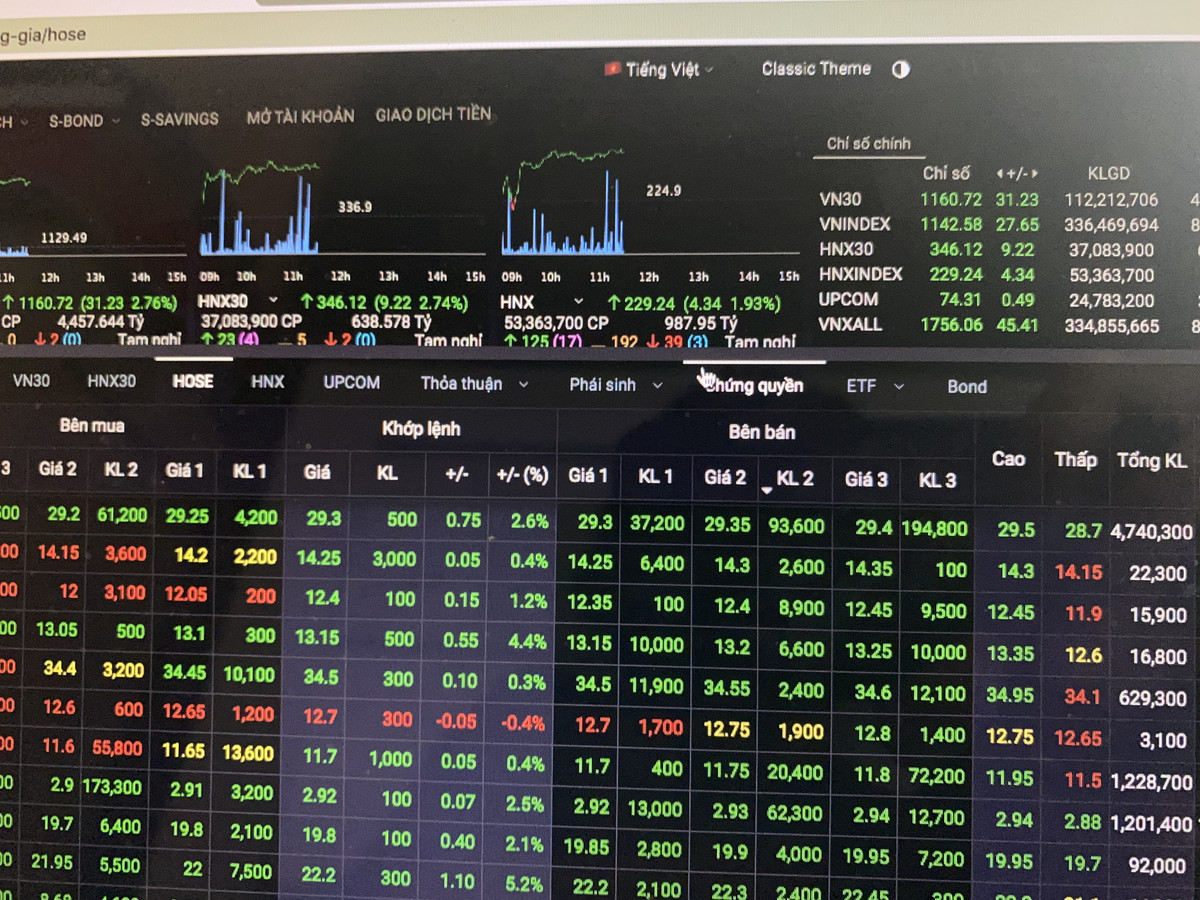Click the HNX intraday chart
This screenshot has width=1200, height=900.
point(563,205)
